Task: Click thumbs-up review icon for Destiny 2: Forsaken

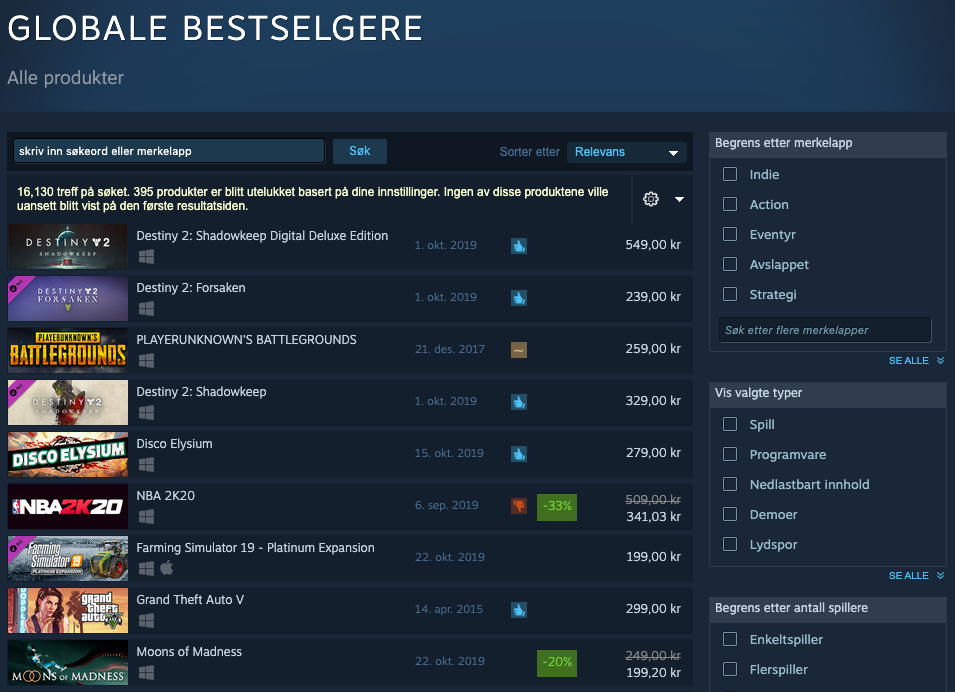Action: [x=519, y=298]
